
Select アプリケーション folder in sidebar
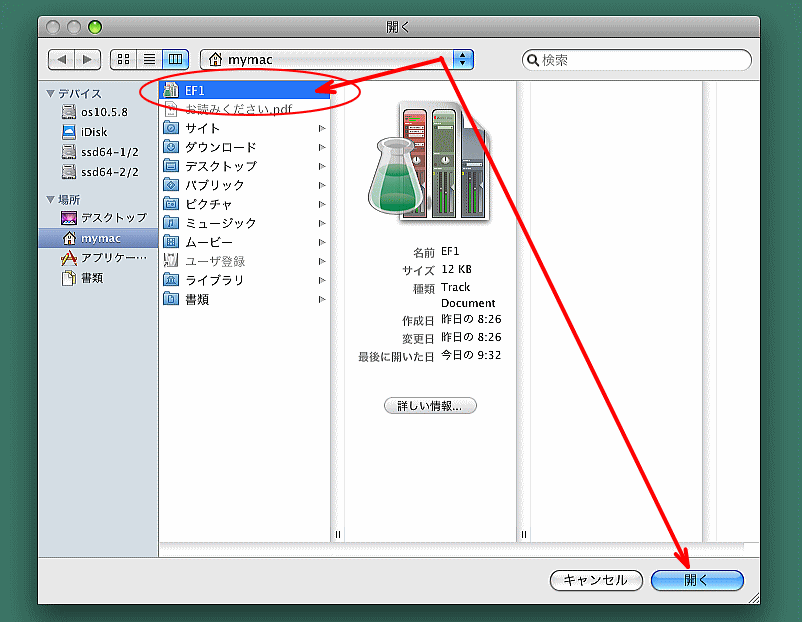113,258
